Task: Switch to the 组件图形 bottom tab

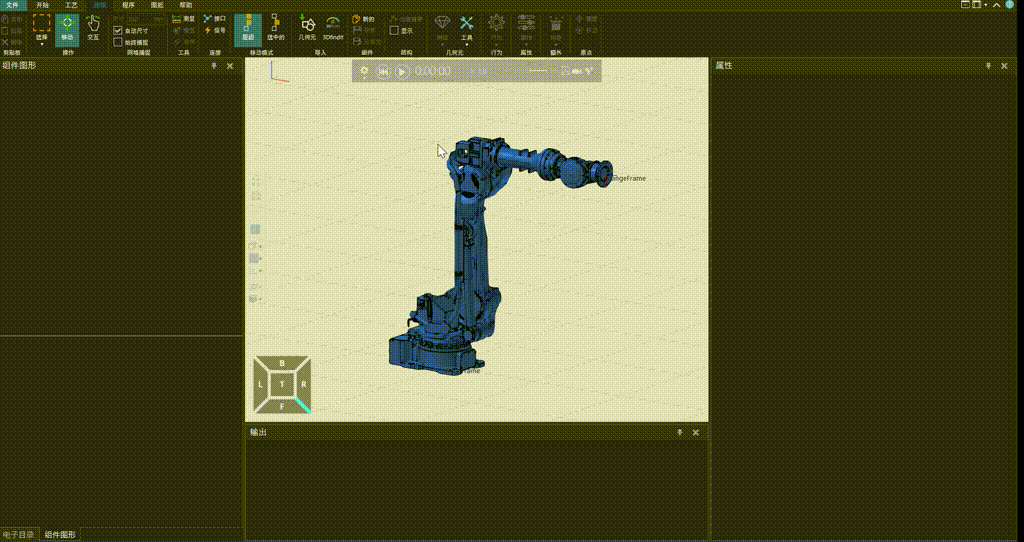Action: coord(60,535)
